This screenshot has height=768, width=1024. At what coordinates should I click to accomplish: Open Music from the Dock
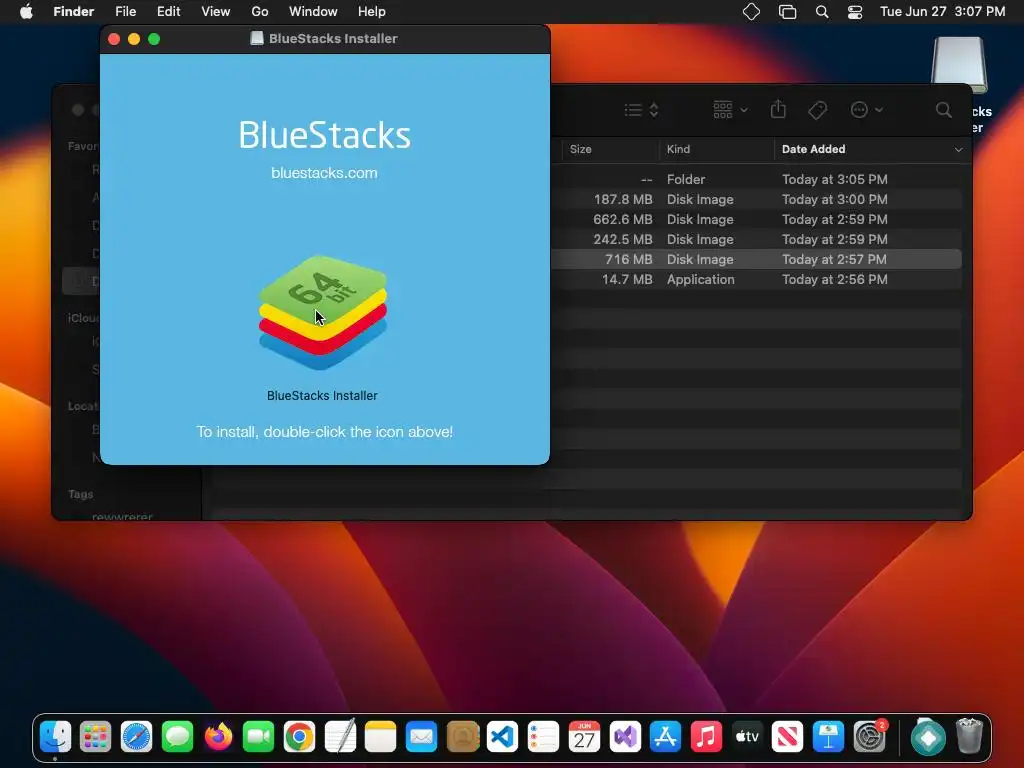706,737
